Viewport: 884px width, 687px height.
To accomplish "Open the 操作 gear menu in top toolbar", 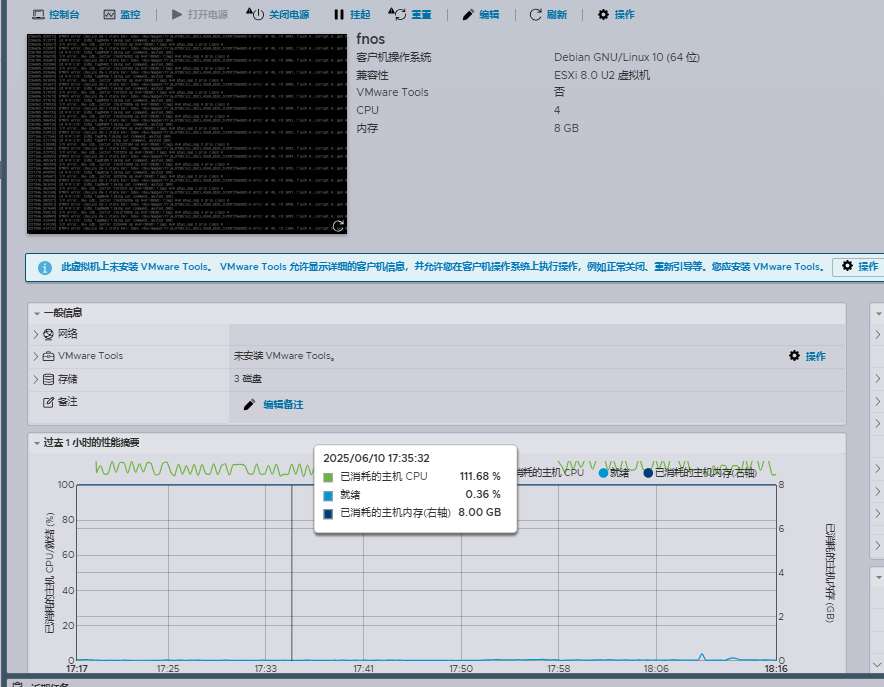I will (x=603, y=15).
